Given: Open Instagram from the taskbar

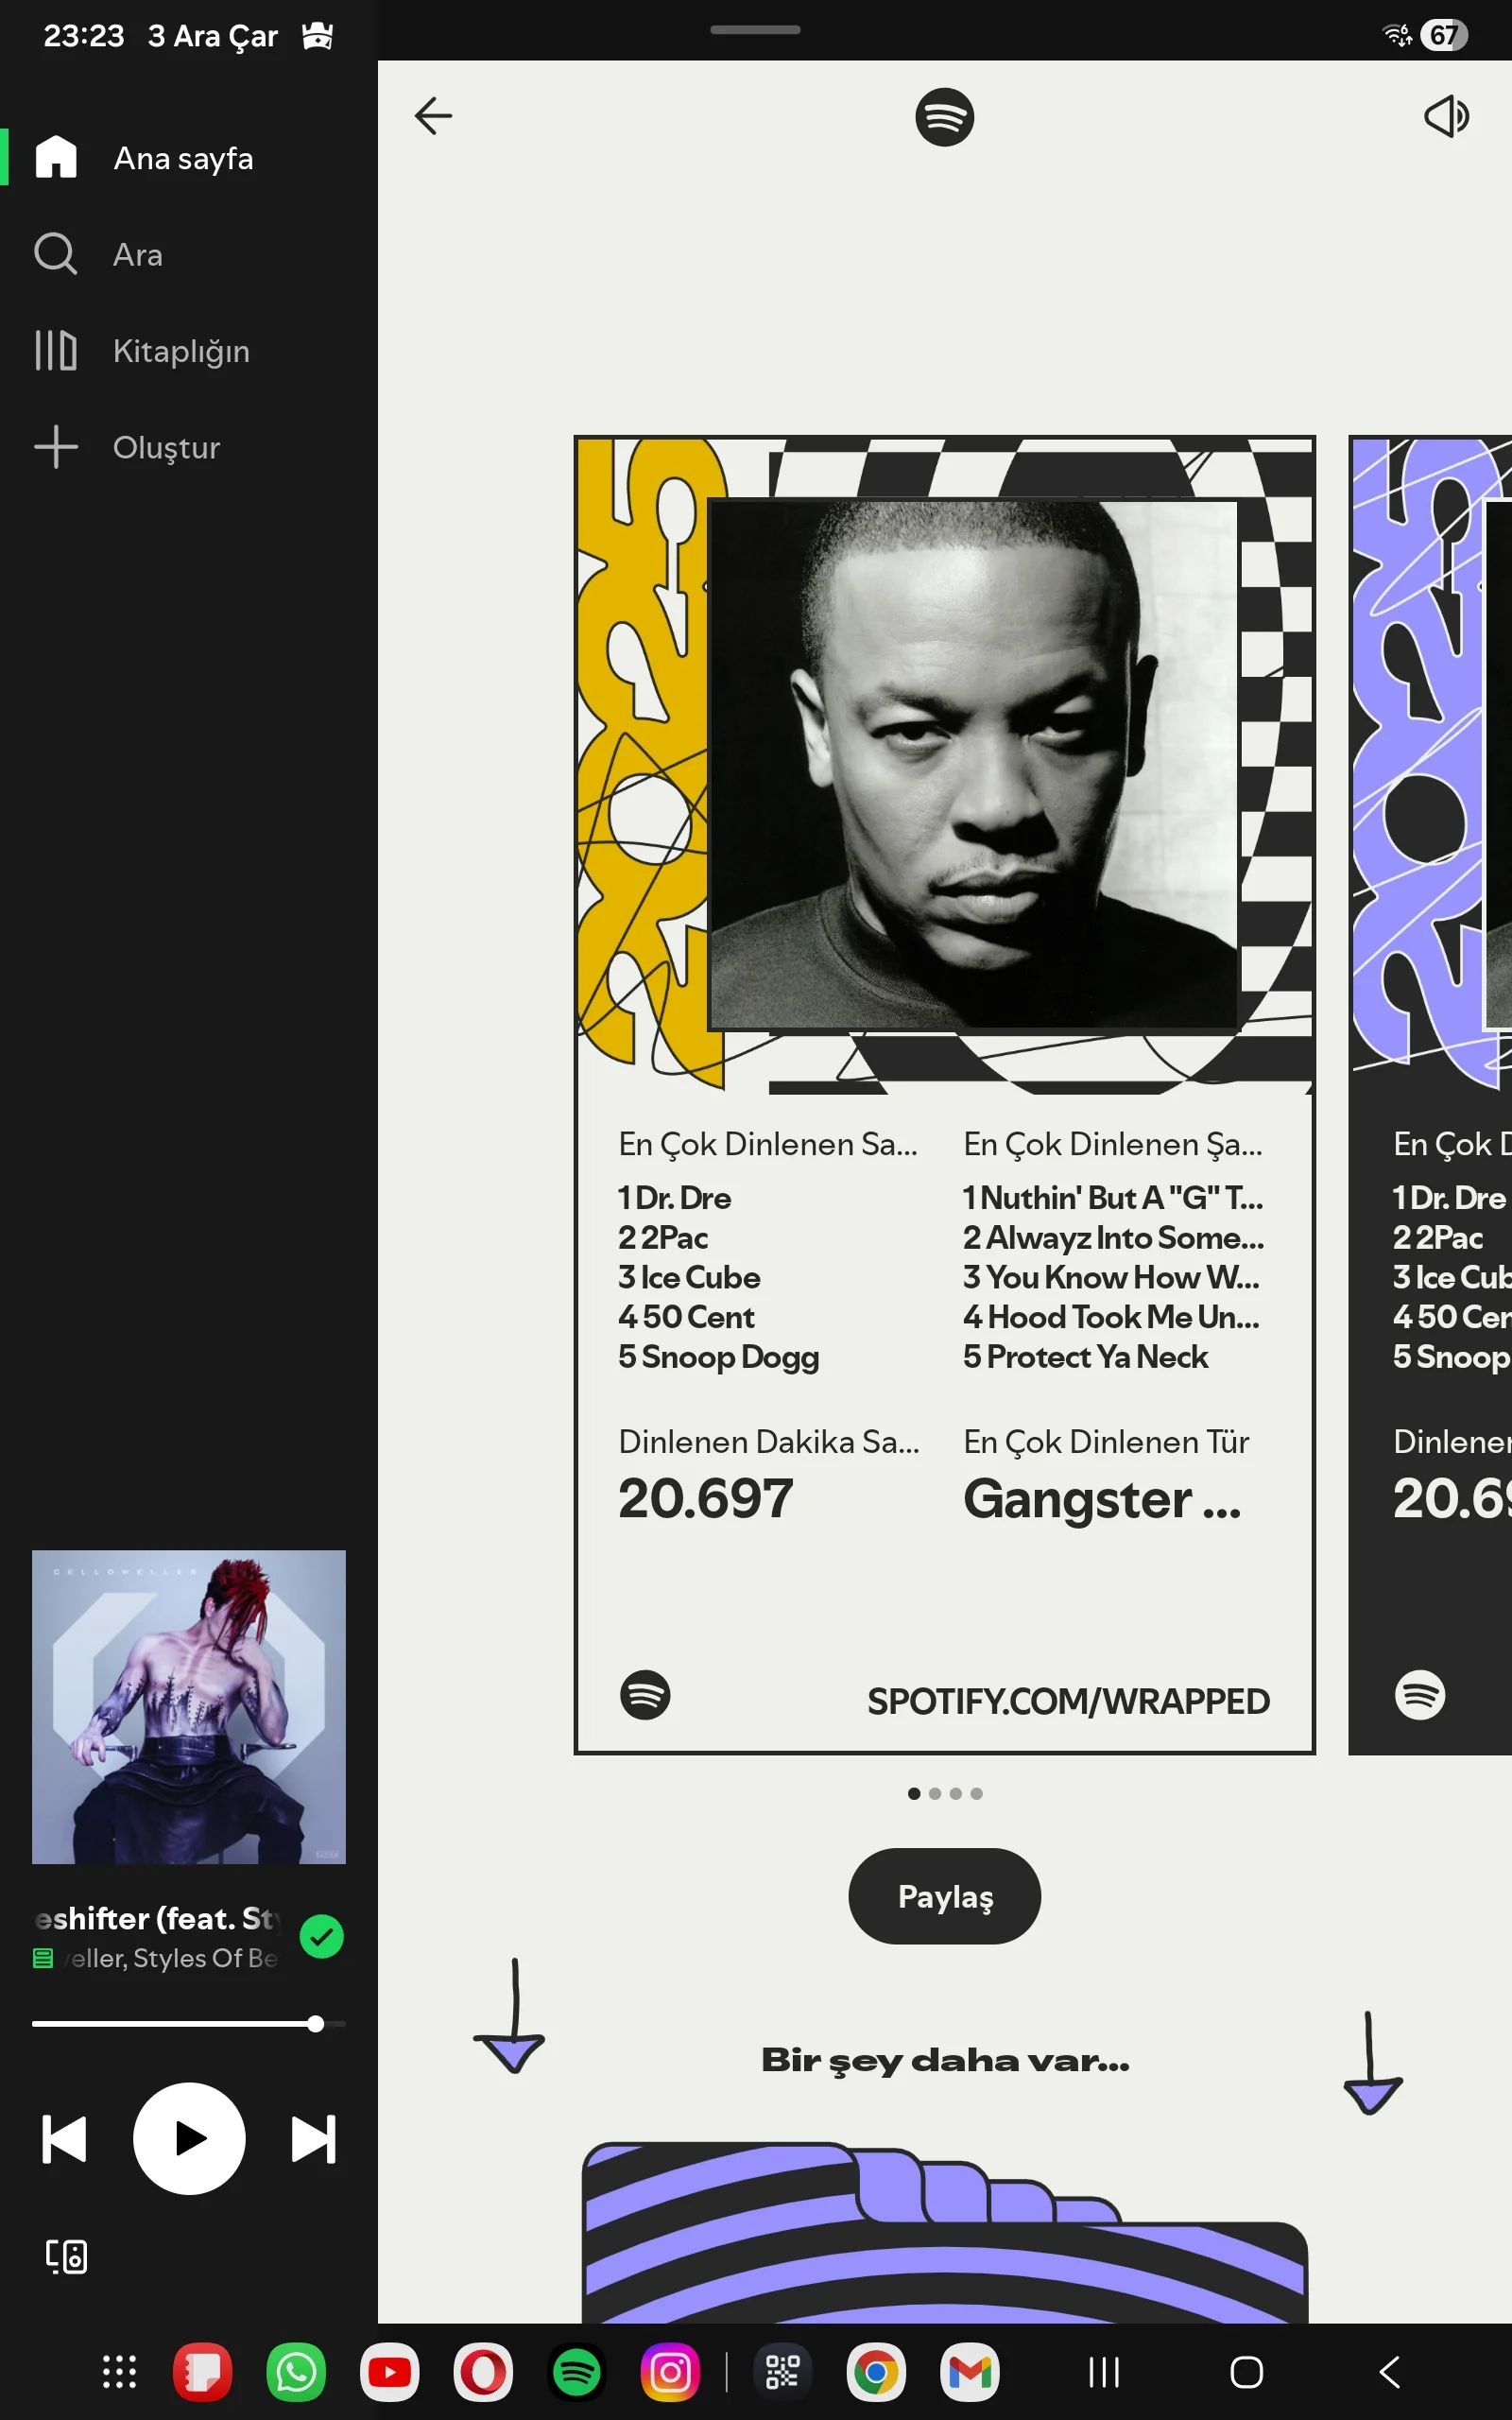Looking at the screenshot, I should [670, 2372].
